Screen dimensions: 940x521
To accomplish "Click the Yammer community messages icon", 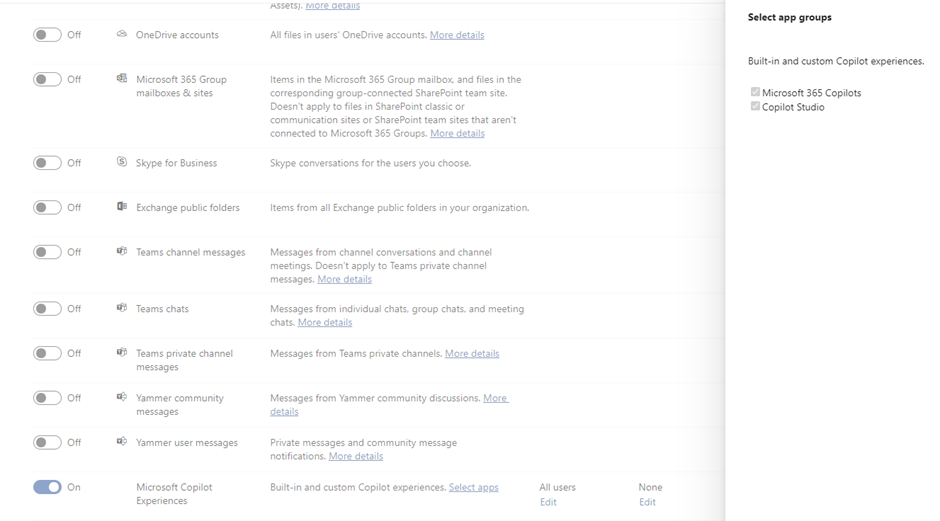I will tap(122, 397).
